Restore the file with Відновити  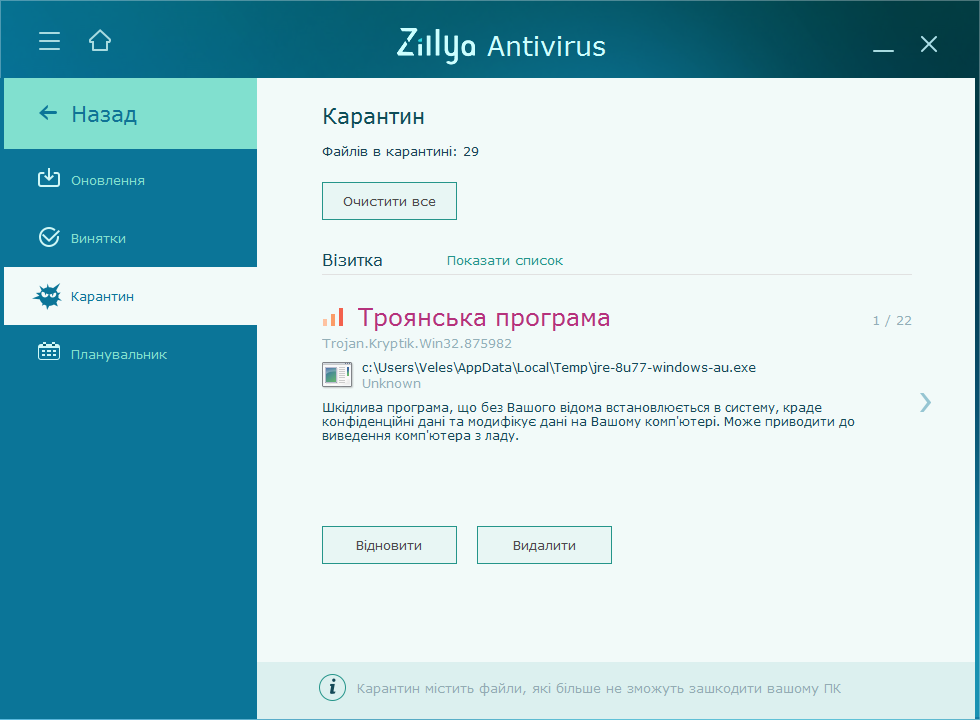point(389,544)
